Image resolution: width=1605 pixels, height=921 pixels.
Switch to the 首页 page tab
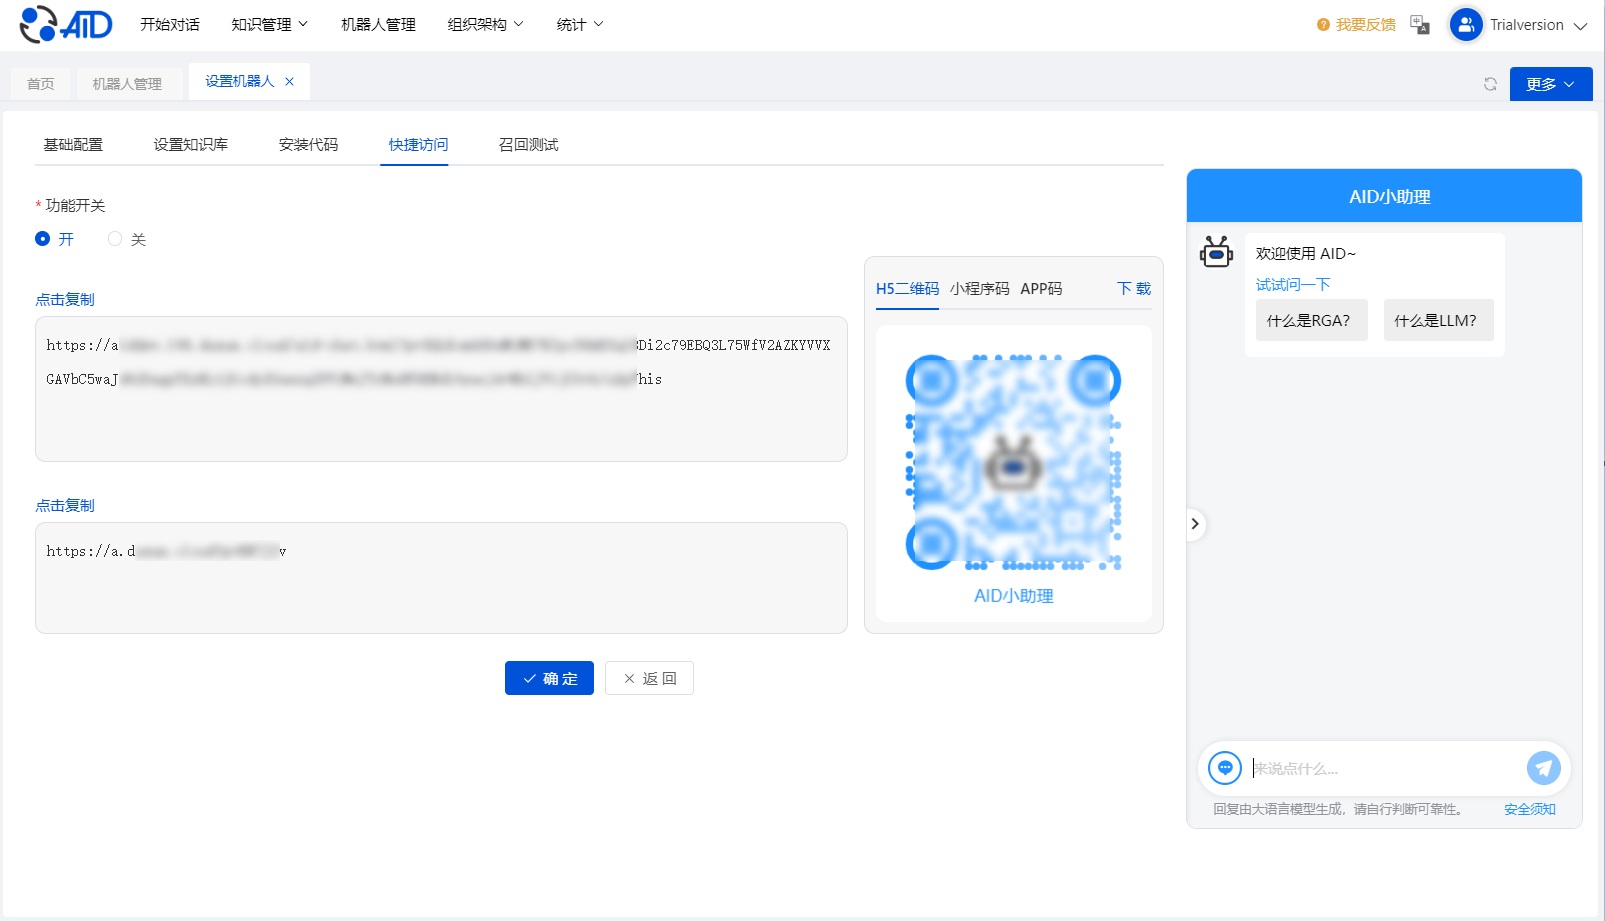(x=41, y=84)
